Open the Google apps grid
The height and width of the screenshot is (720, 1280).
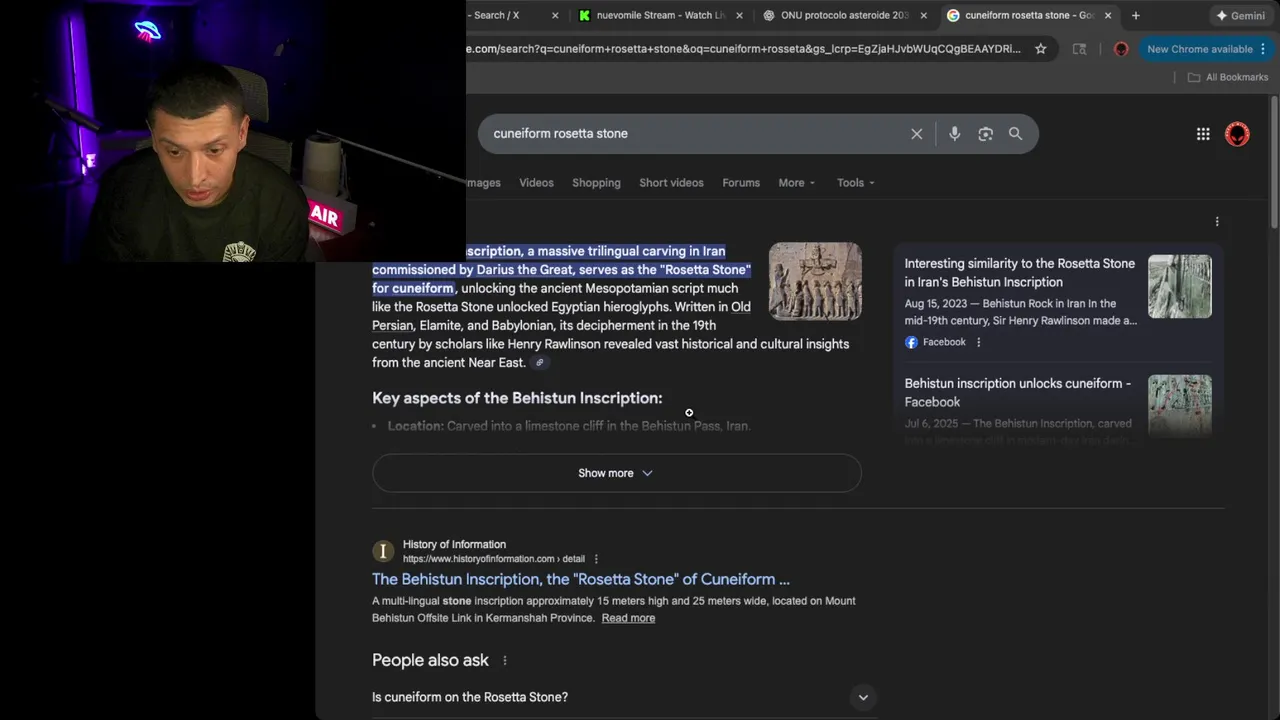point(1203,134)
